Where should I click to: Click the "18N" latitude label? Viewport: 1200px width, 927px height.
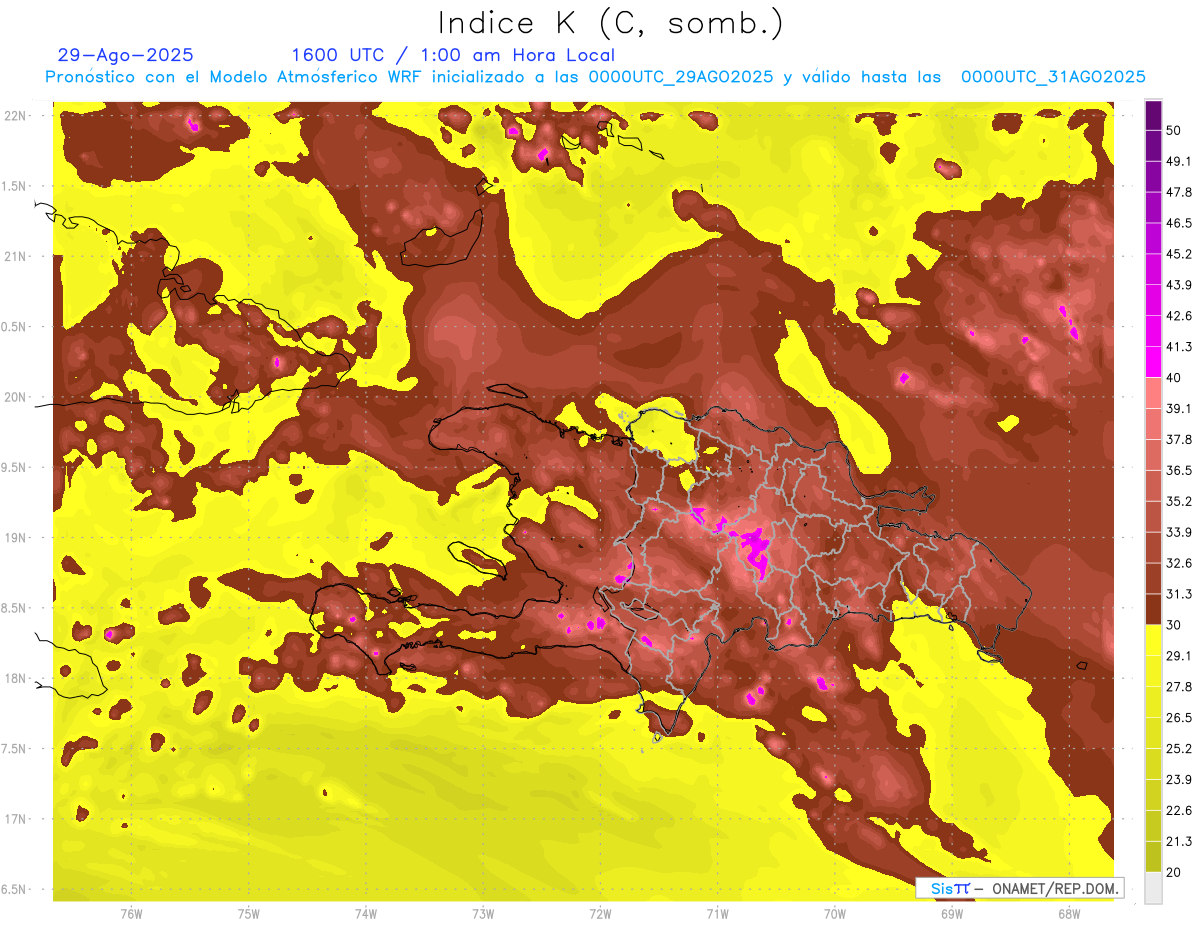pyautogui.click(x=16, y=679)
